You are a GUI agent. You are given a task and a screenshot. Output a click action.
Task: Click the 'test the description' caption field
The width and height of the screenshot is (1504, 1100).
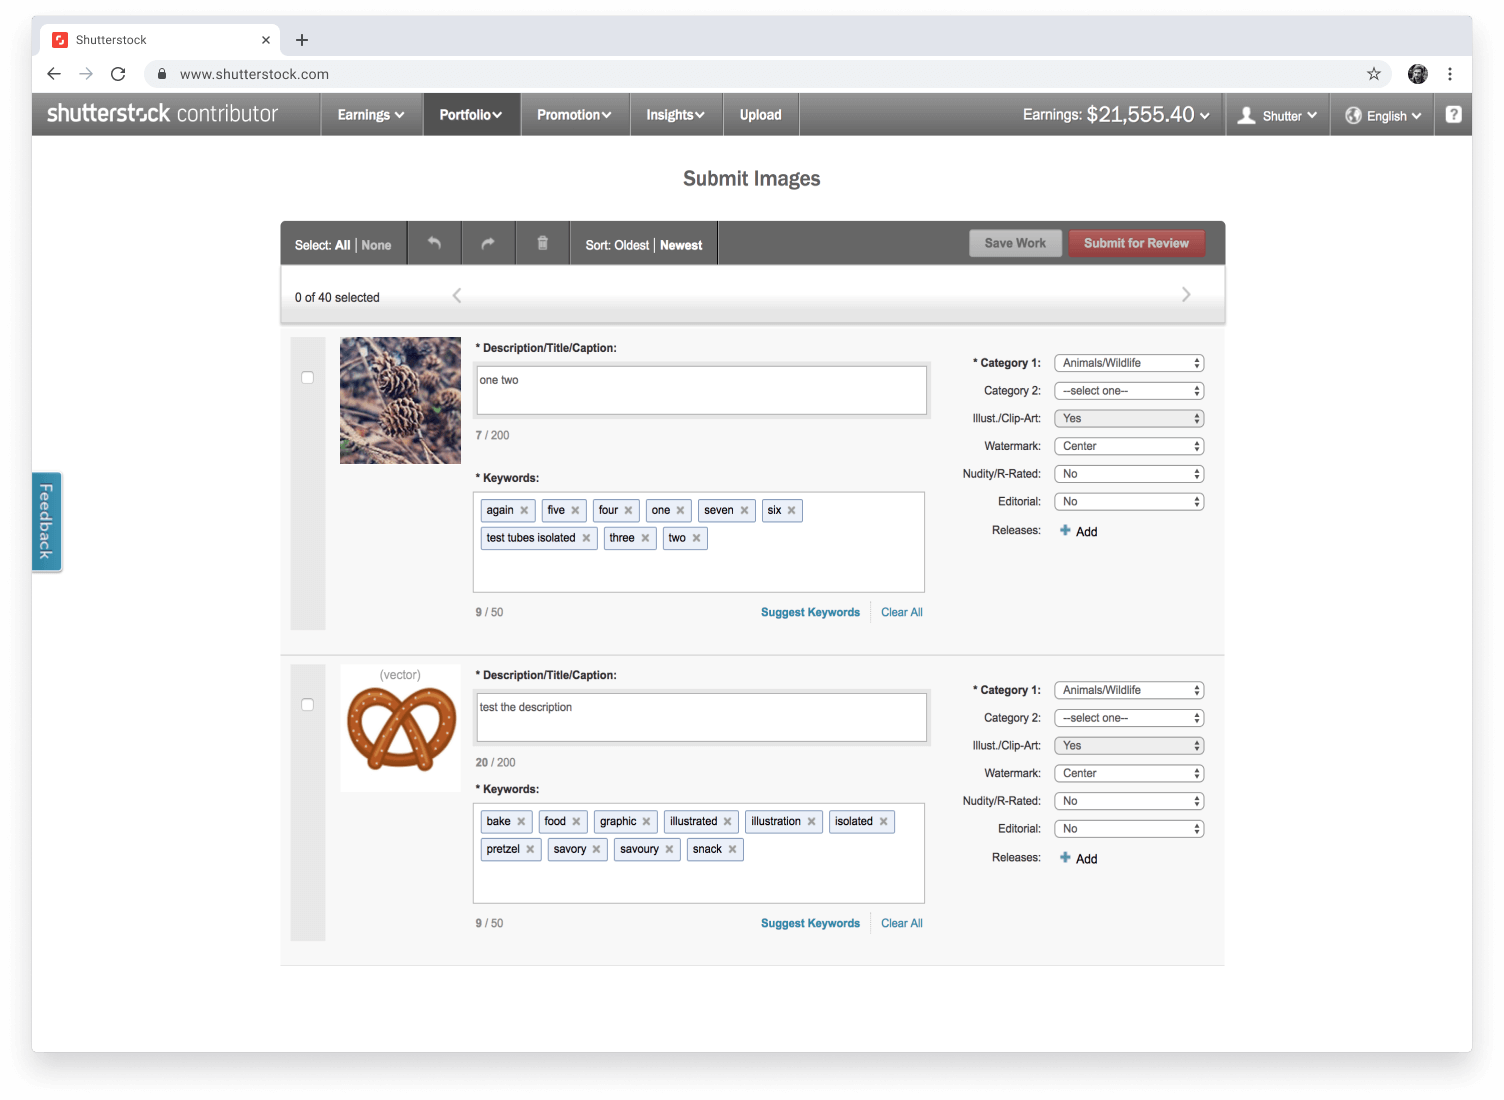(x=701, y=717)
